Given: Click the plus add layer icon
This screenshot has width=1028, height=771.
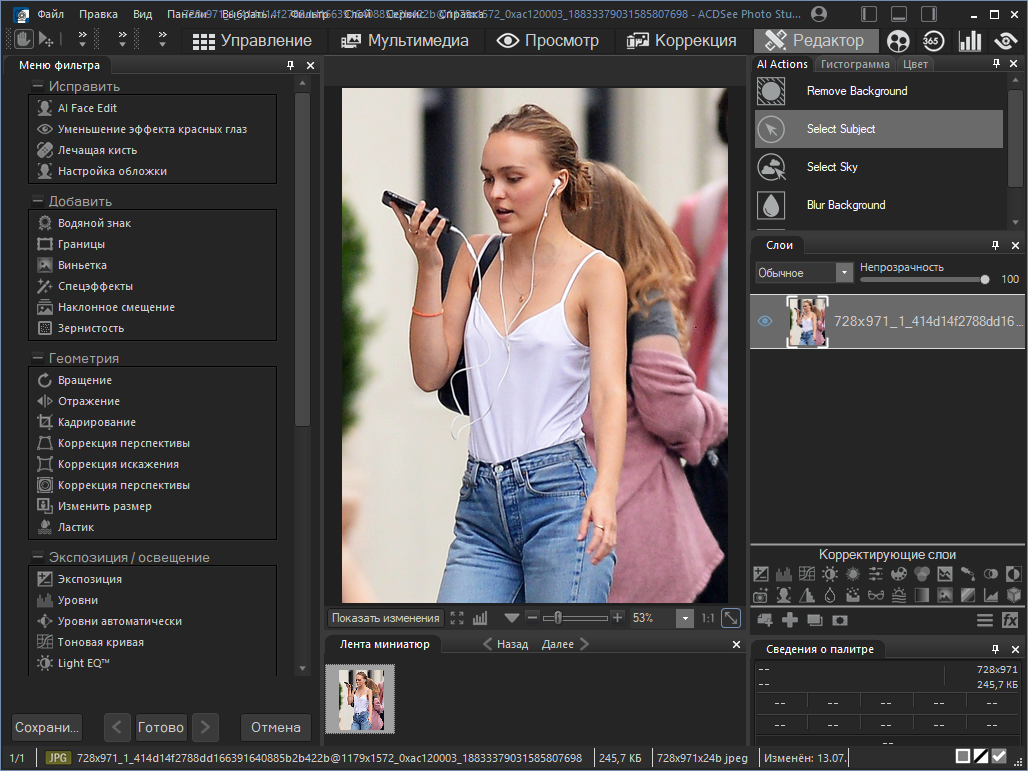Looking at the screenshot, I should click(x=790, y=620).
